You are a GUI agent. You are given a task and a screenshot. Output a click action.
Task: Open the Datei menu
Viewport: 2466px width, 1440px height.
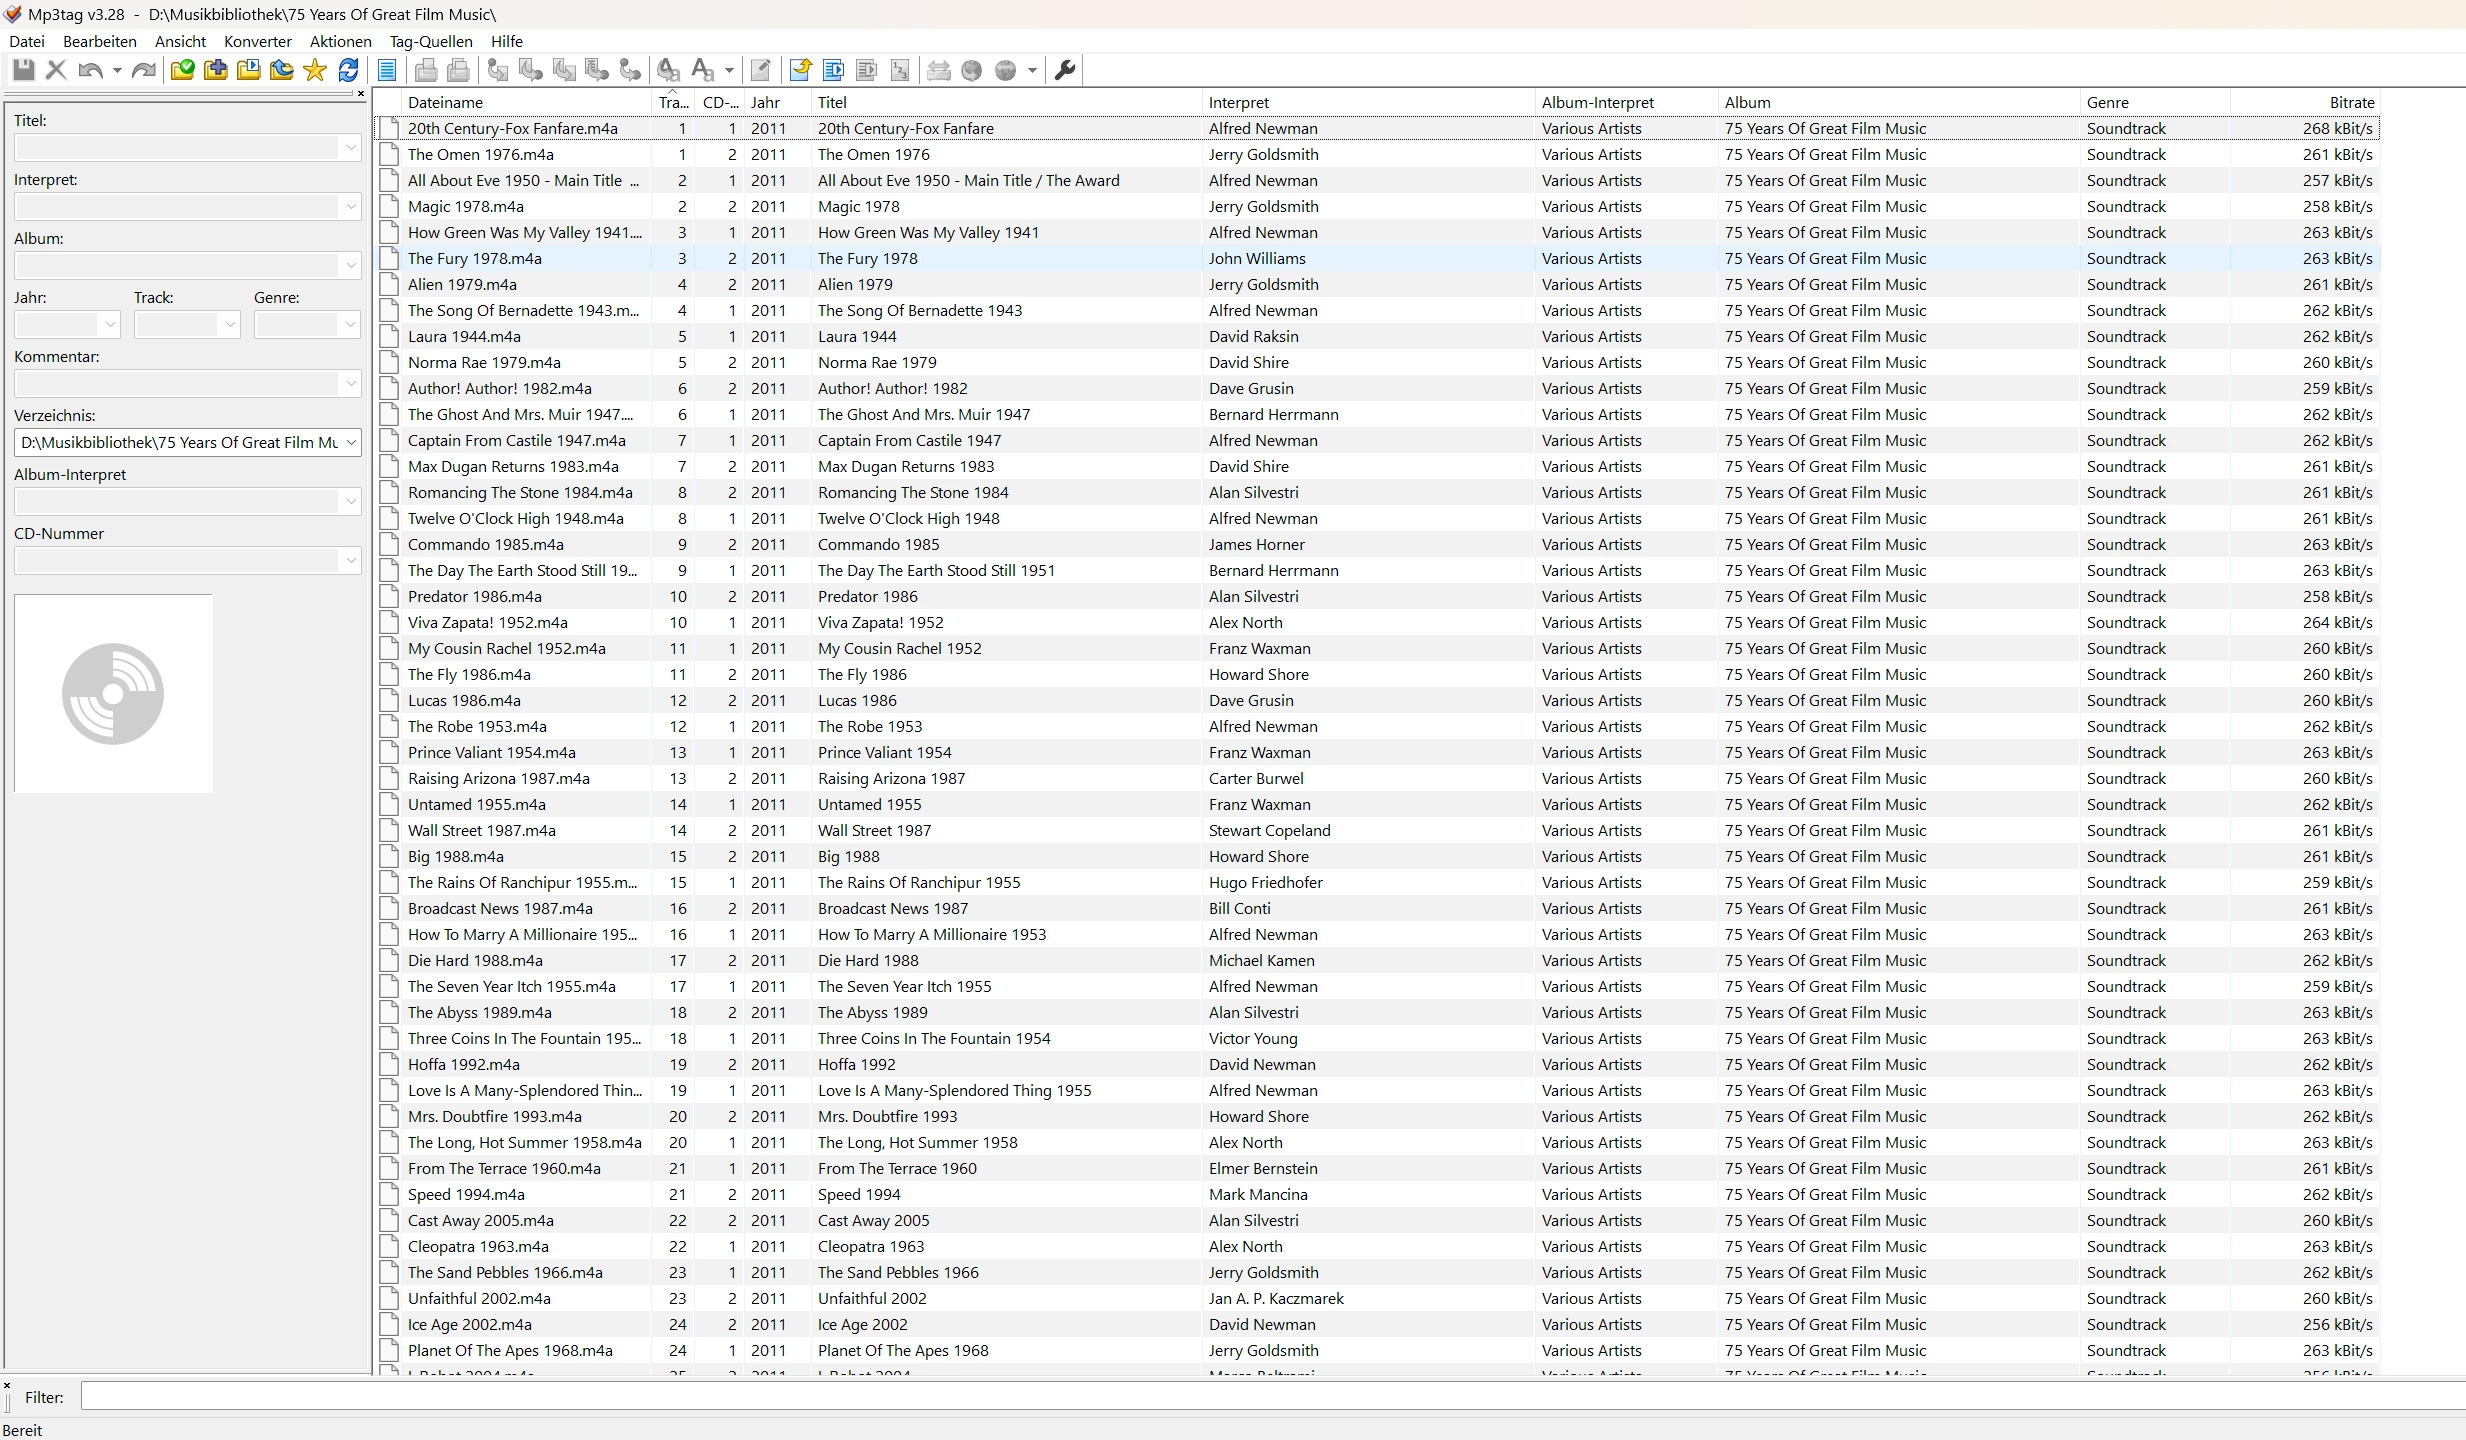point(27,41)
